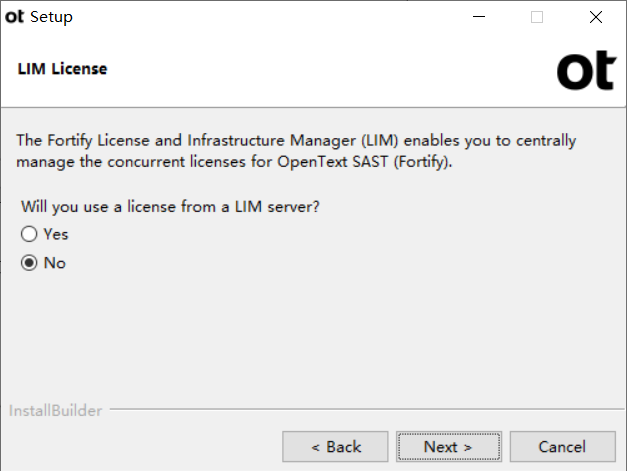Select the Yes radio button
The height and width of the screenshot is (471, 627).
(29, 234)
